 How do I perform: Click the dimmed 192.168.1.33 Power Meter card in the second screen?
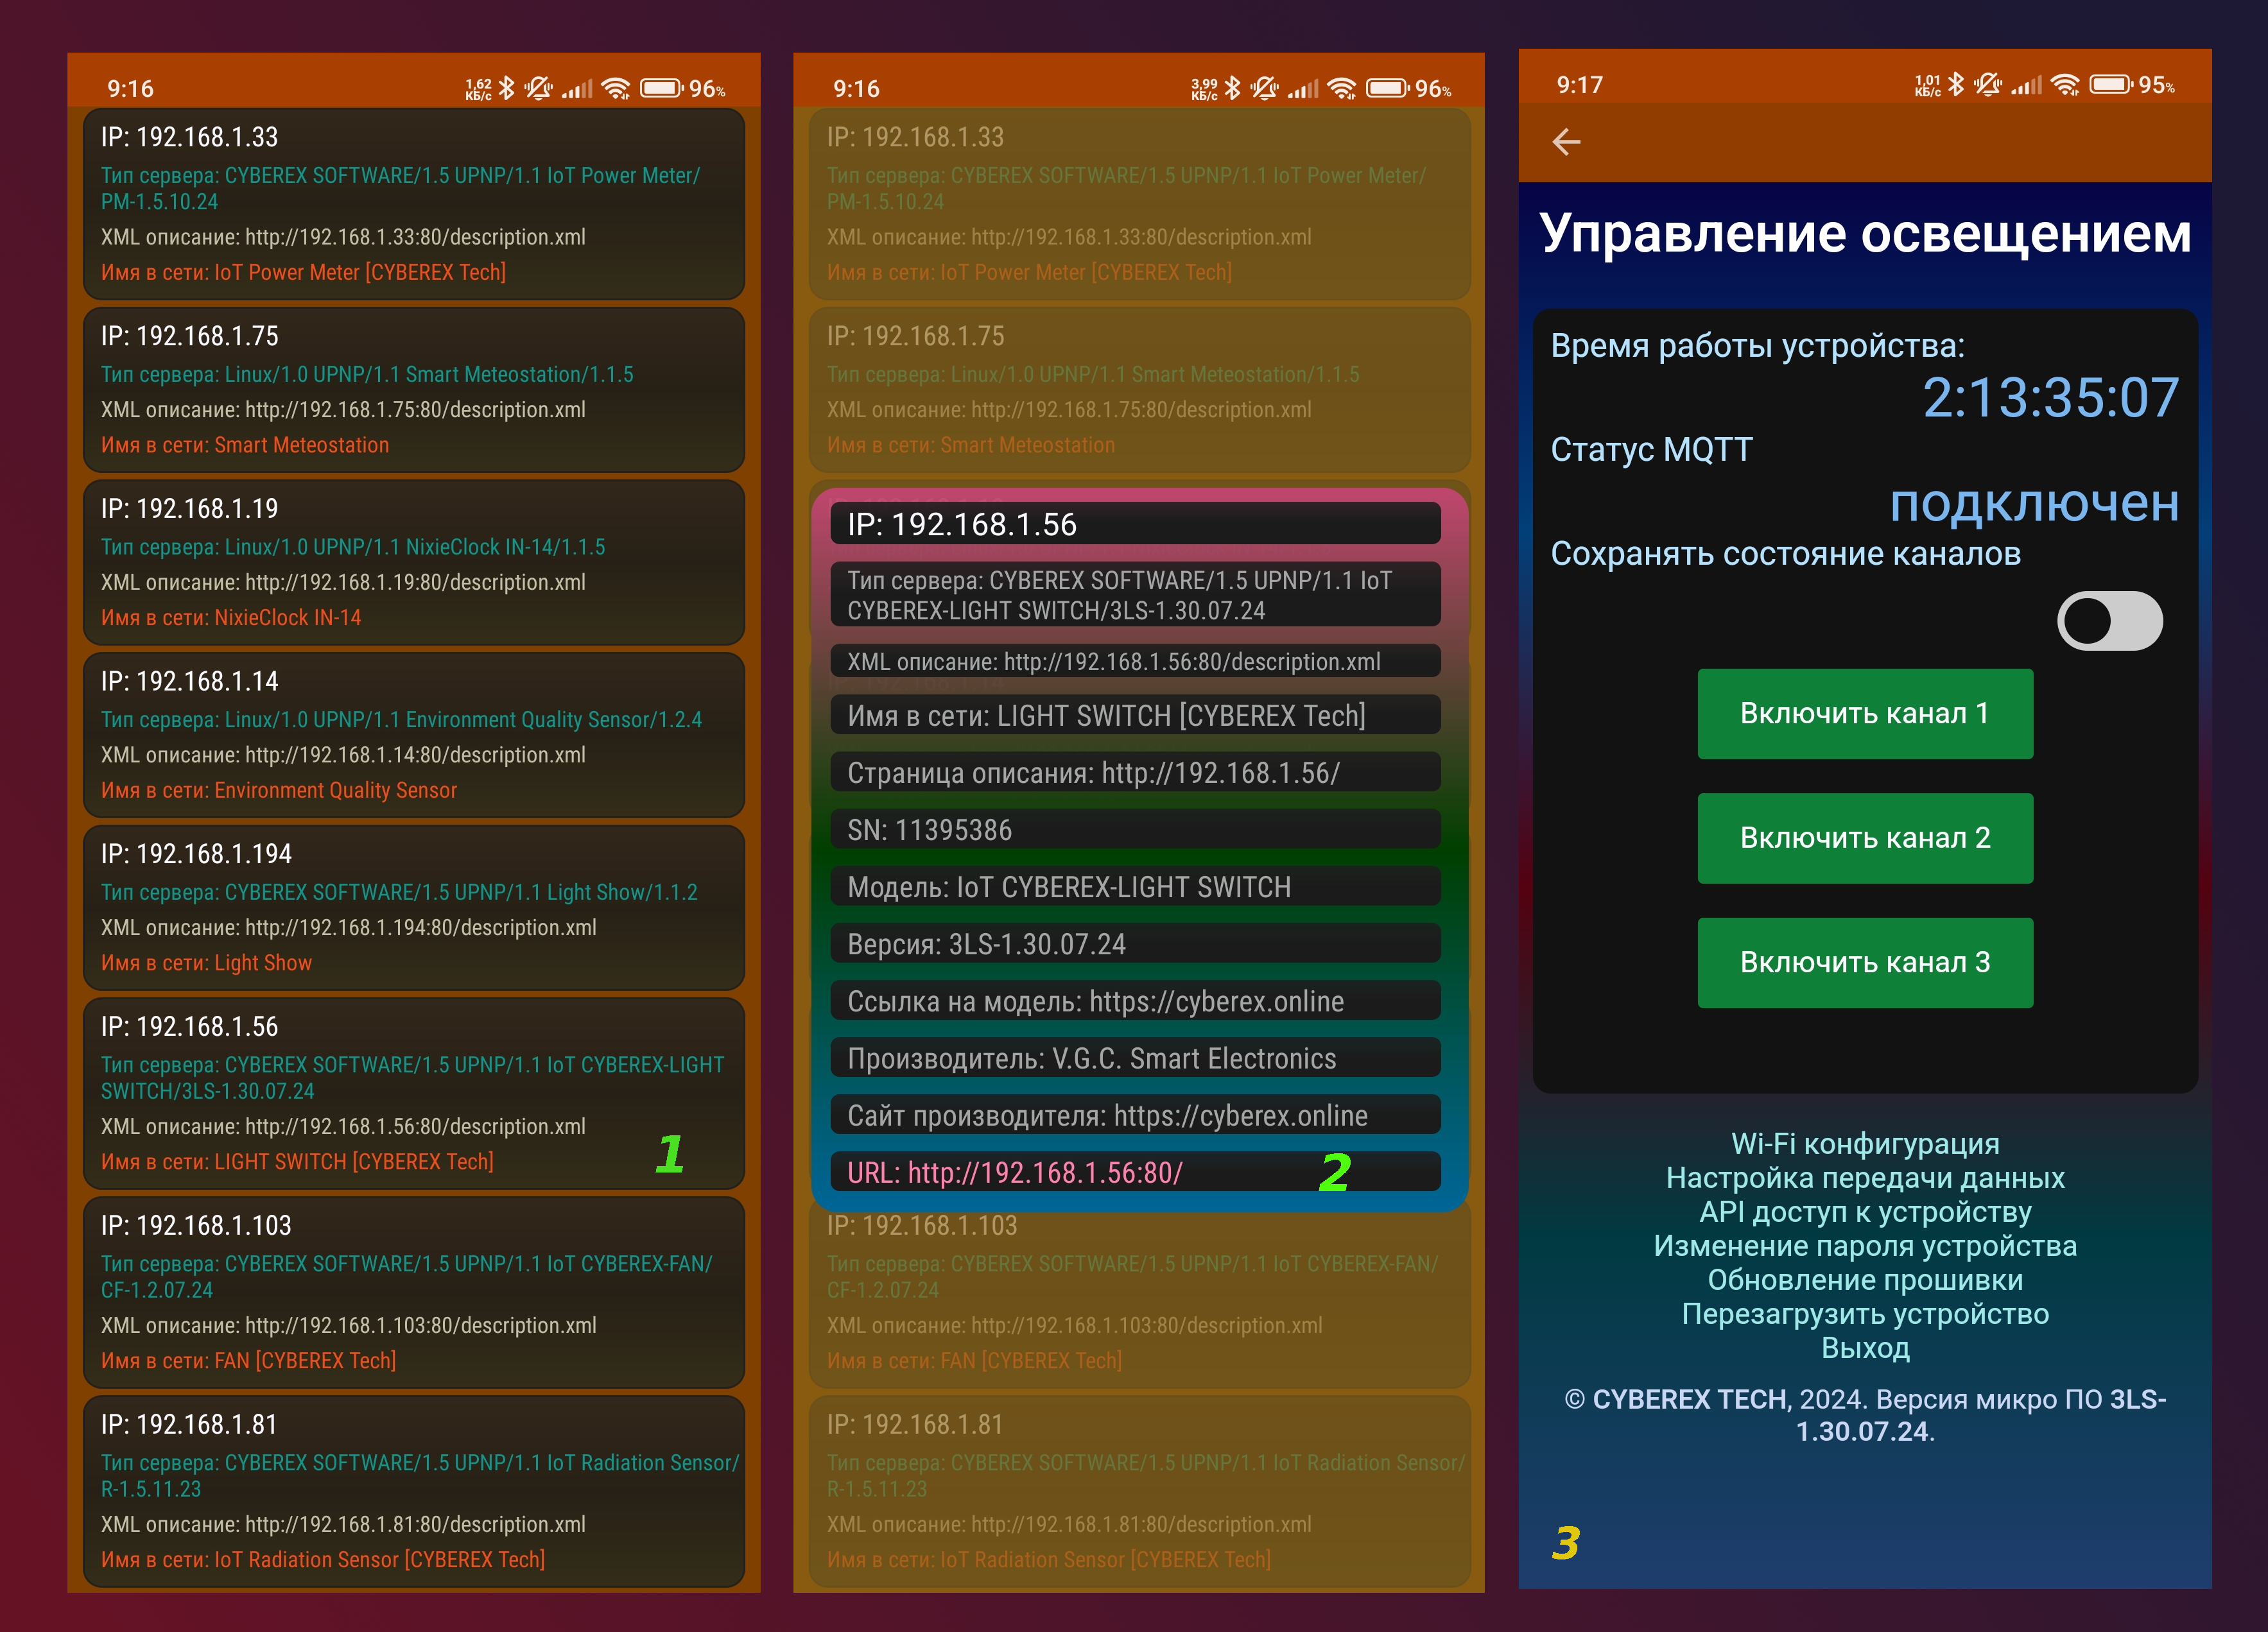pos(1140,204)
